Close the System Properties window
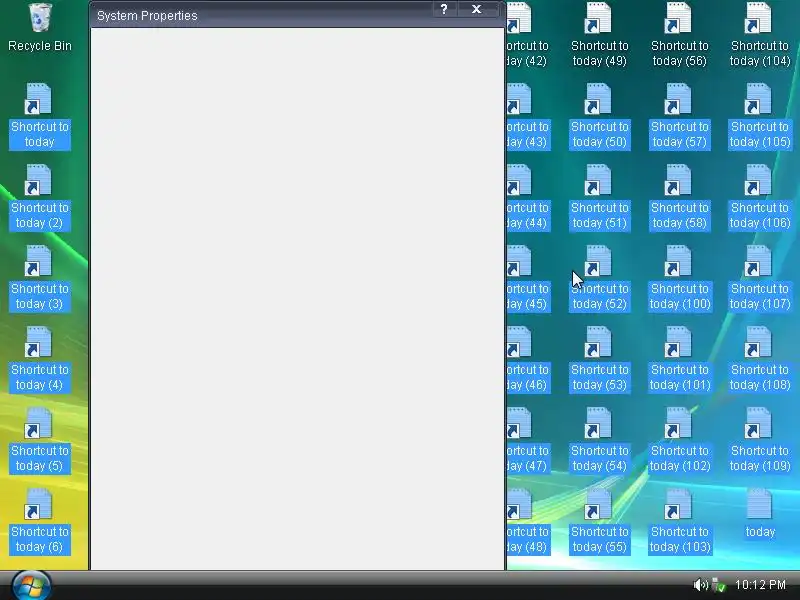The height and width of the screenshot is (600, 800). 477,9
